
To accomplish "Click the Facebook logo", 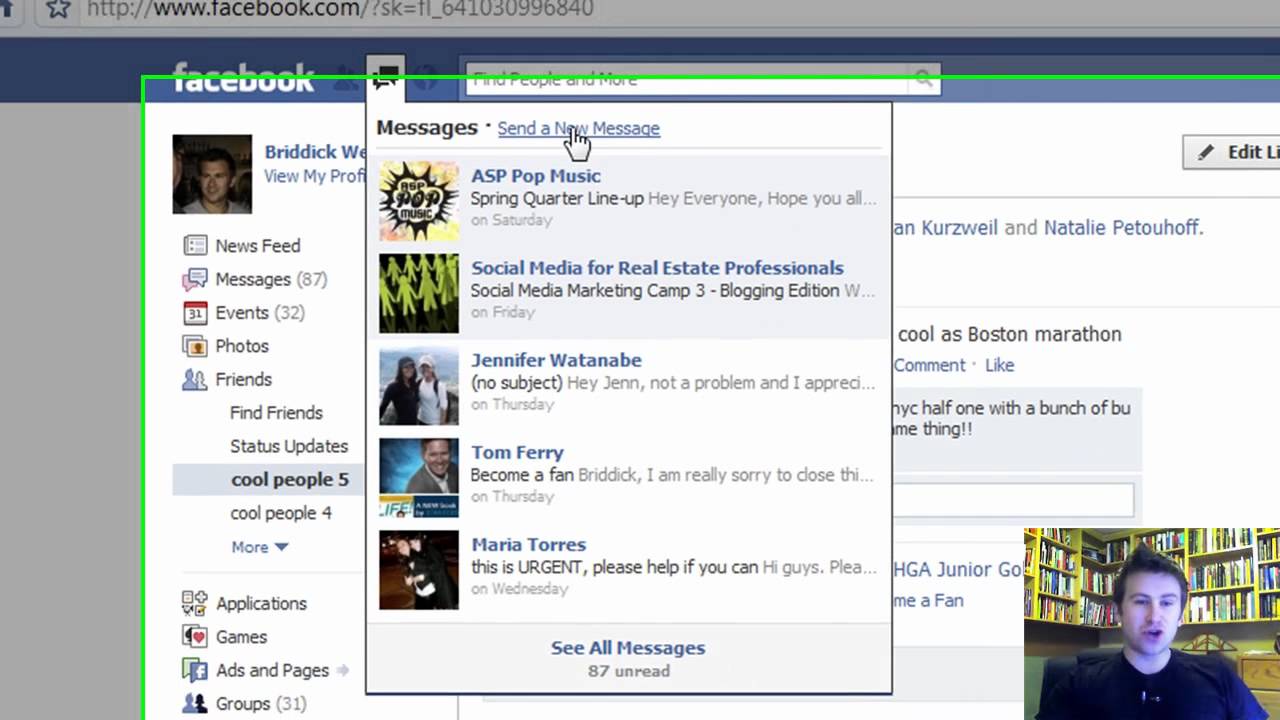I will 243,79.
